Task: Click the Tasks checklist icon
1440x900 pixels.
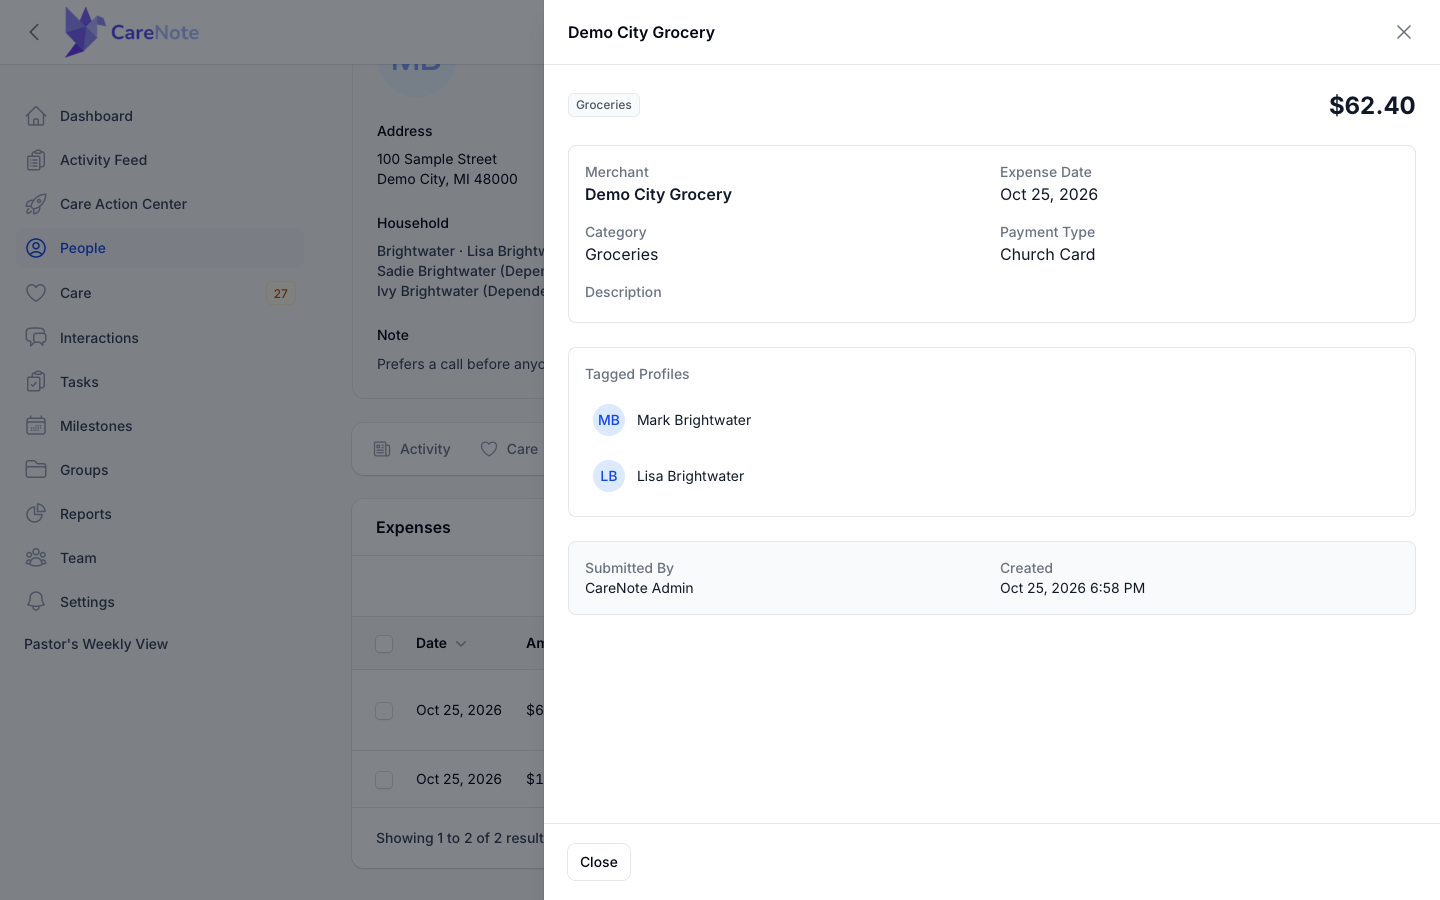Action: [x=36, y=382]
